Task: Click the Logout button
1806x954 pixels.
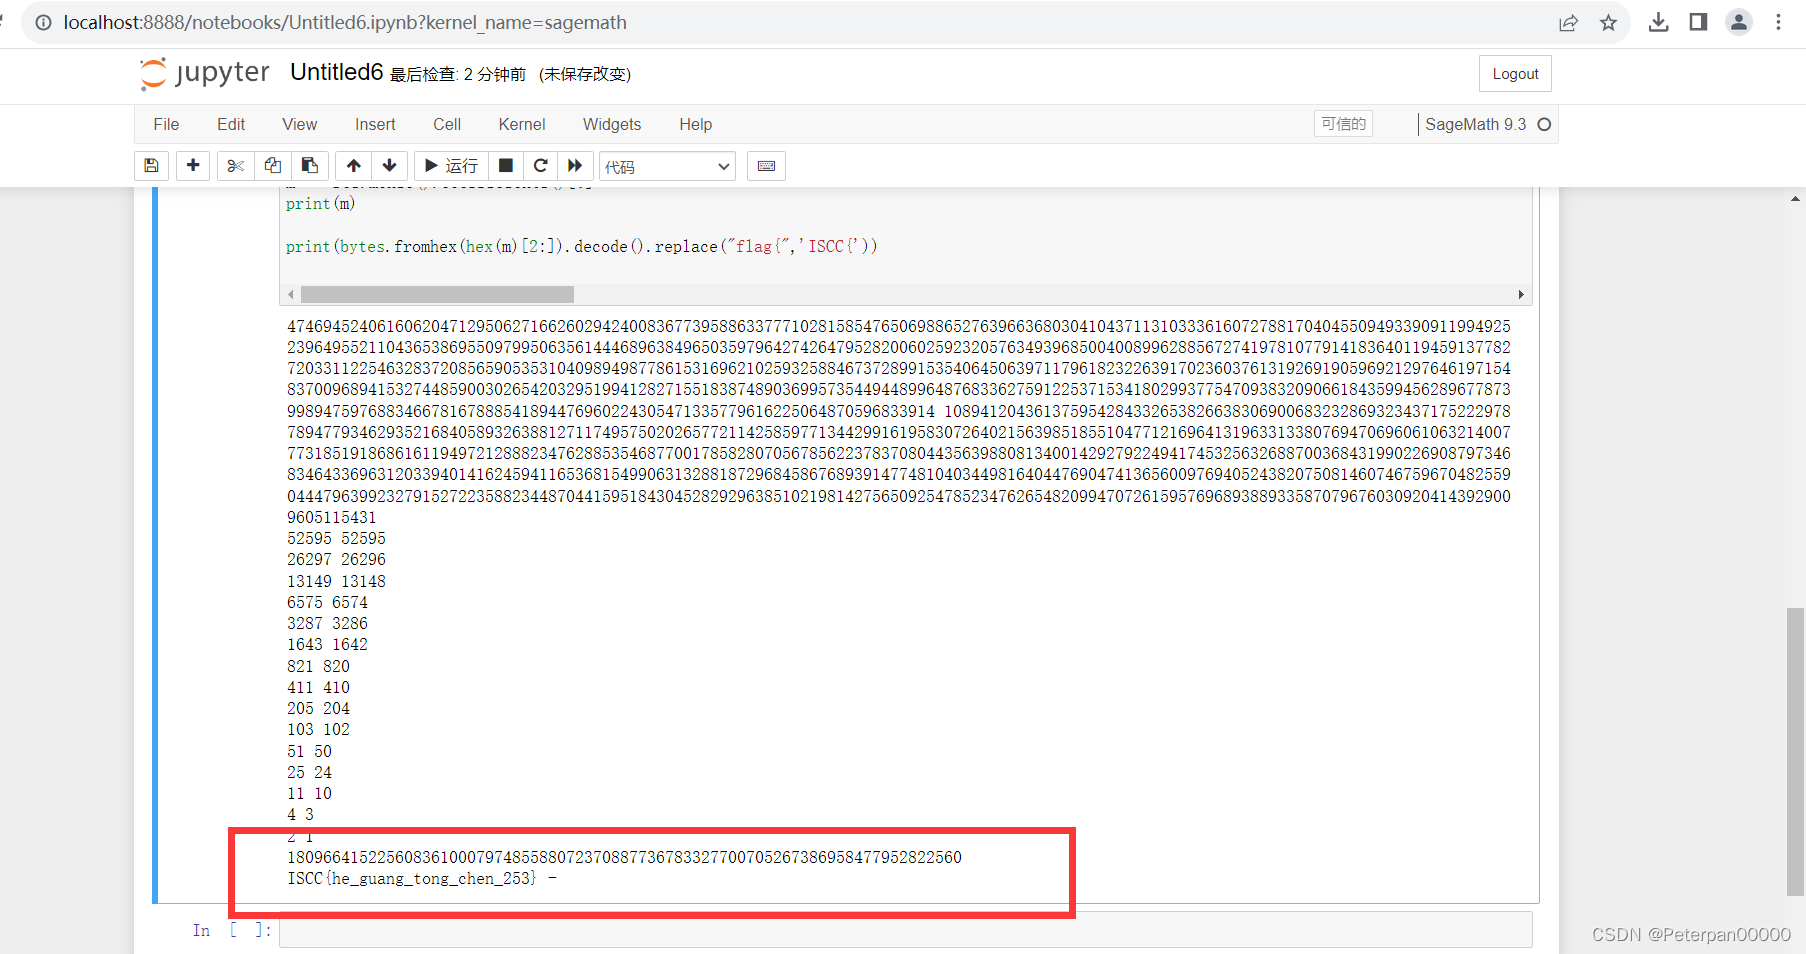Action: 1515,74
